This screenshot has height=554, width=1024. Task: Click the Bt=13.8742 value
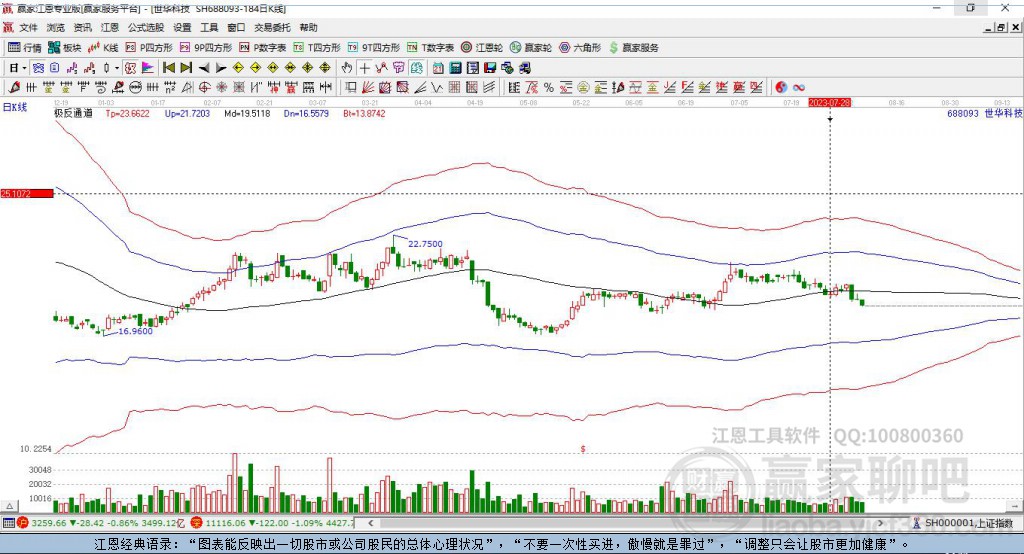(364, 113)
